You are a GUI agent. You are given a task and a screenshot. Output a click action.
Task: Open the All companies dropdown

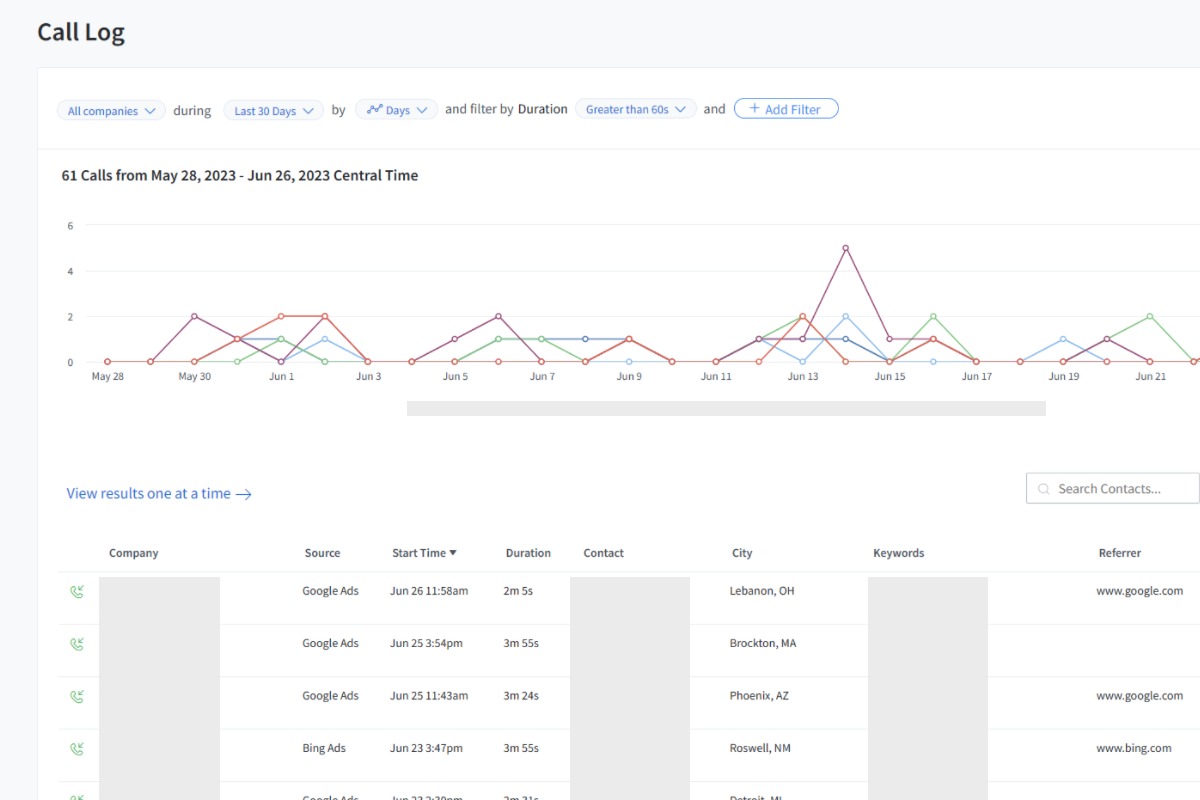click(111, 110)
